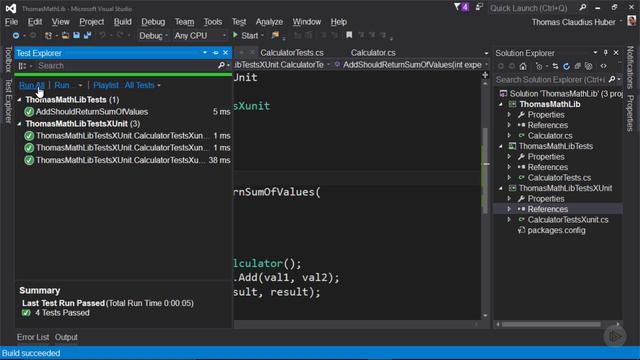The height and width of the screenshot is (360, 640).
Task: Pin the Test Explorer panel with auto-hide icon
Action: pyautogui.click(x=216, y=53)
